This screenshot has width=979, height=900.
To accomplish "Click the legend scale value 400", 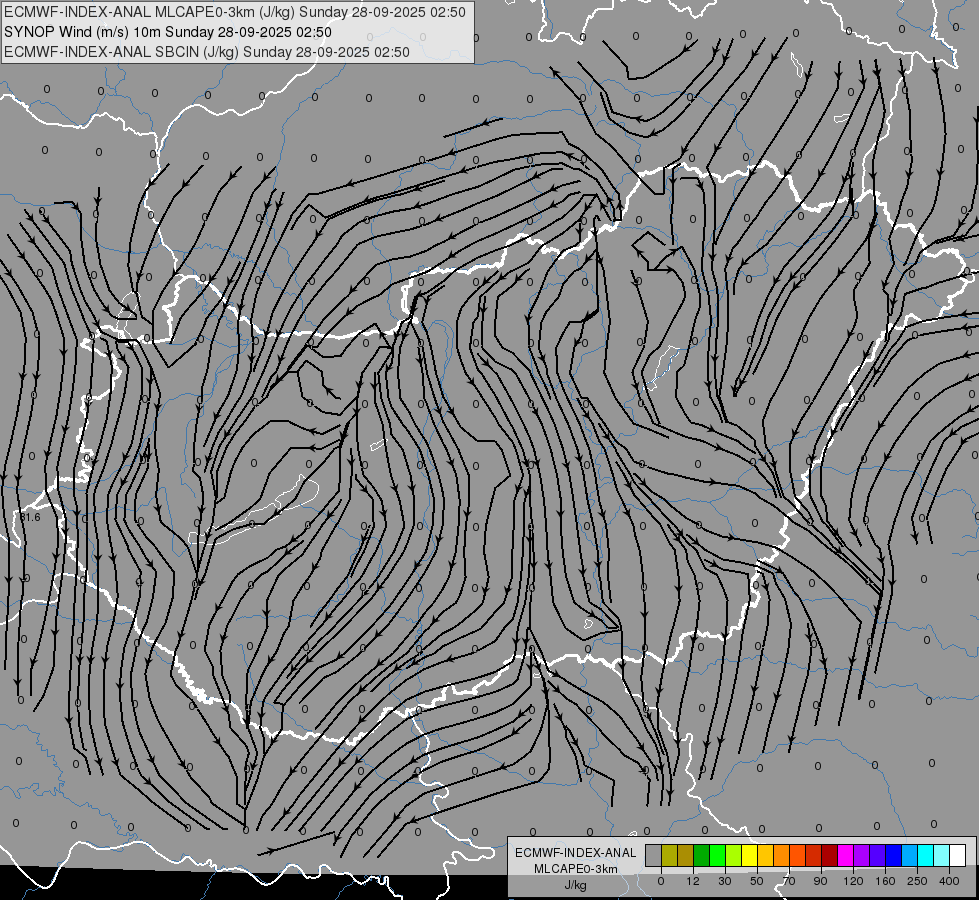I will click(x=949, y=881).
